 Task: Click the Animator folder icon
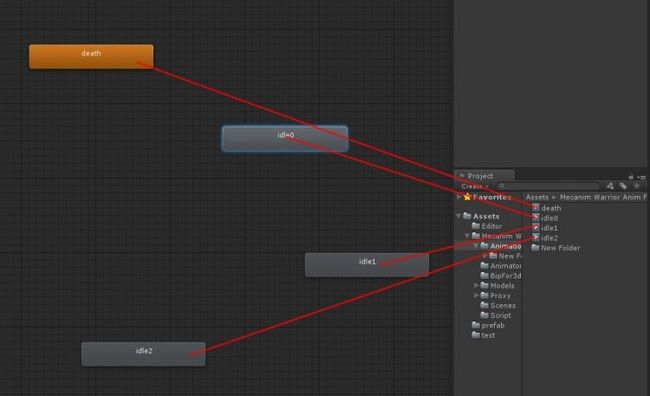[484, 265]
